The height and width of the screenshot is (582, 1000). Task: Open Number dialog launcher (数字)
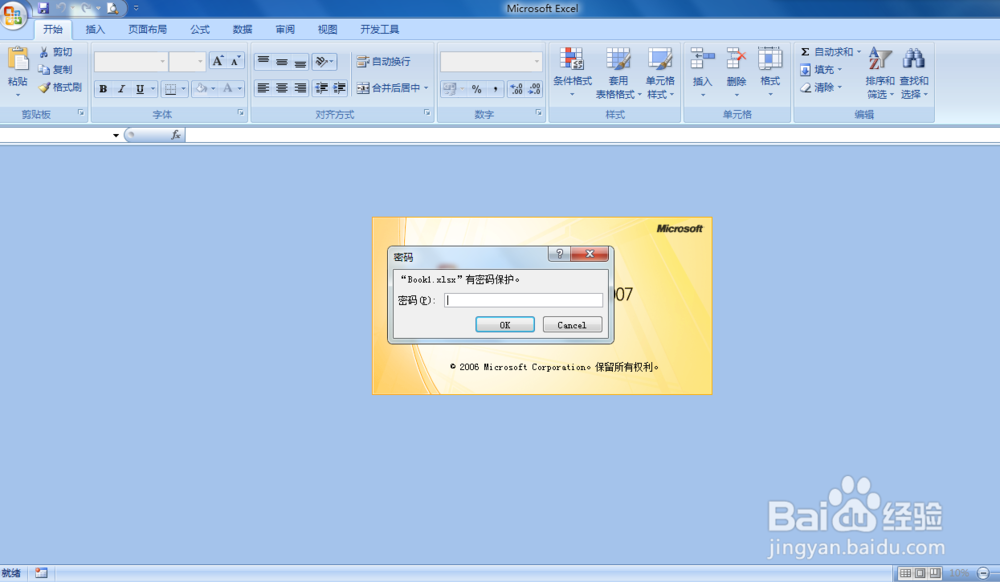(539, 113)
